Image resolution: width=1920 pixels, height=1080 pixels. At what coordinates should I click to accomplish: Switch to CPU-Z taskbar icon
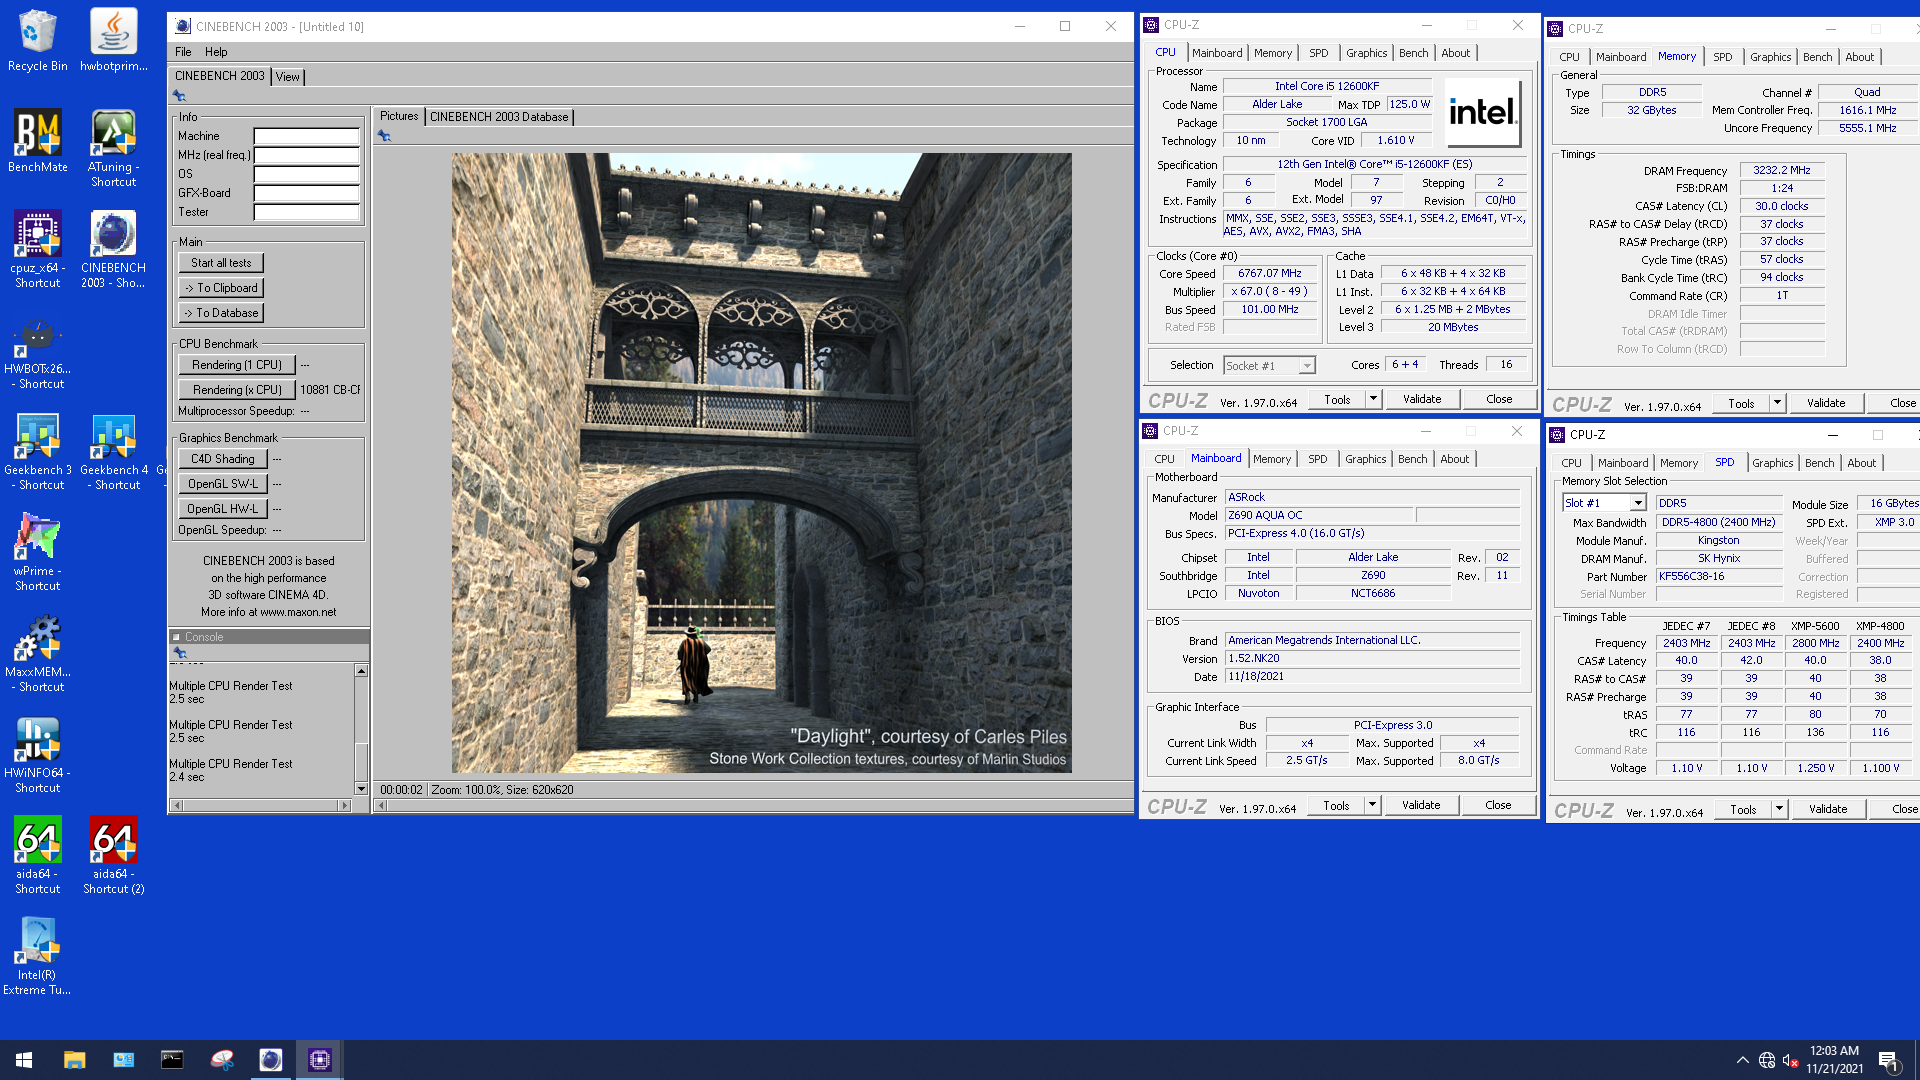point(319,1060)
